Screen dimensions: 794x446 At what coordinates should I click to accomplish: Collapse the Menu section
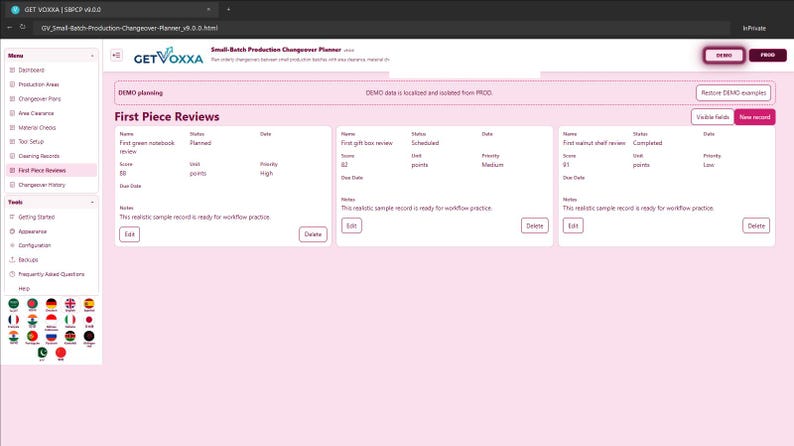(92, 56)
